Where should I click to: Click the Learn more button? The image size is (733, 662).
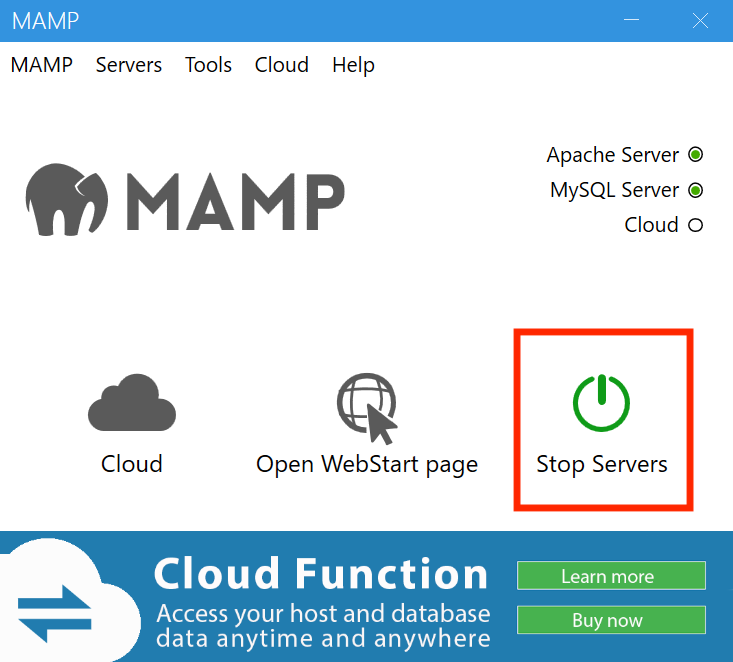[x=611, y=576]
